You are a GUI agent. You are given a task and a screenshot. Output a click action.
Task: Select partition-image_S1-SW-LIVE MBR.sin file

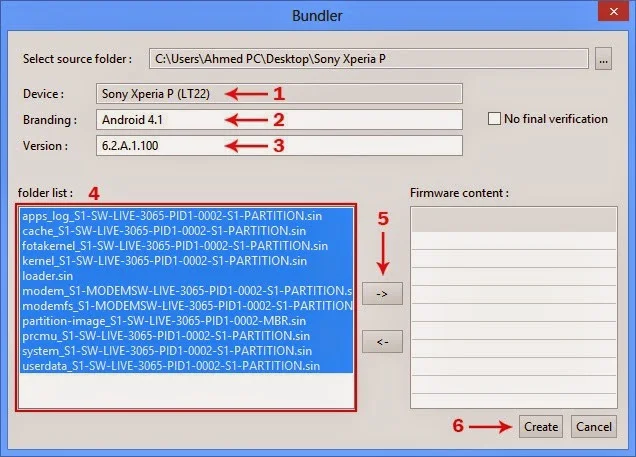coord(187,321)
